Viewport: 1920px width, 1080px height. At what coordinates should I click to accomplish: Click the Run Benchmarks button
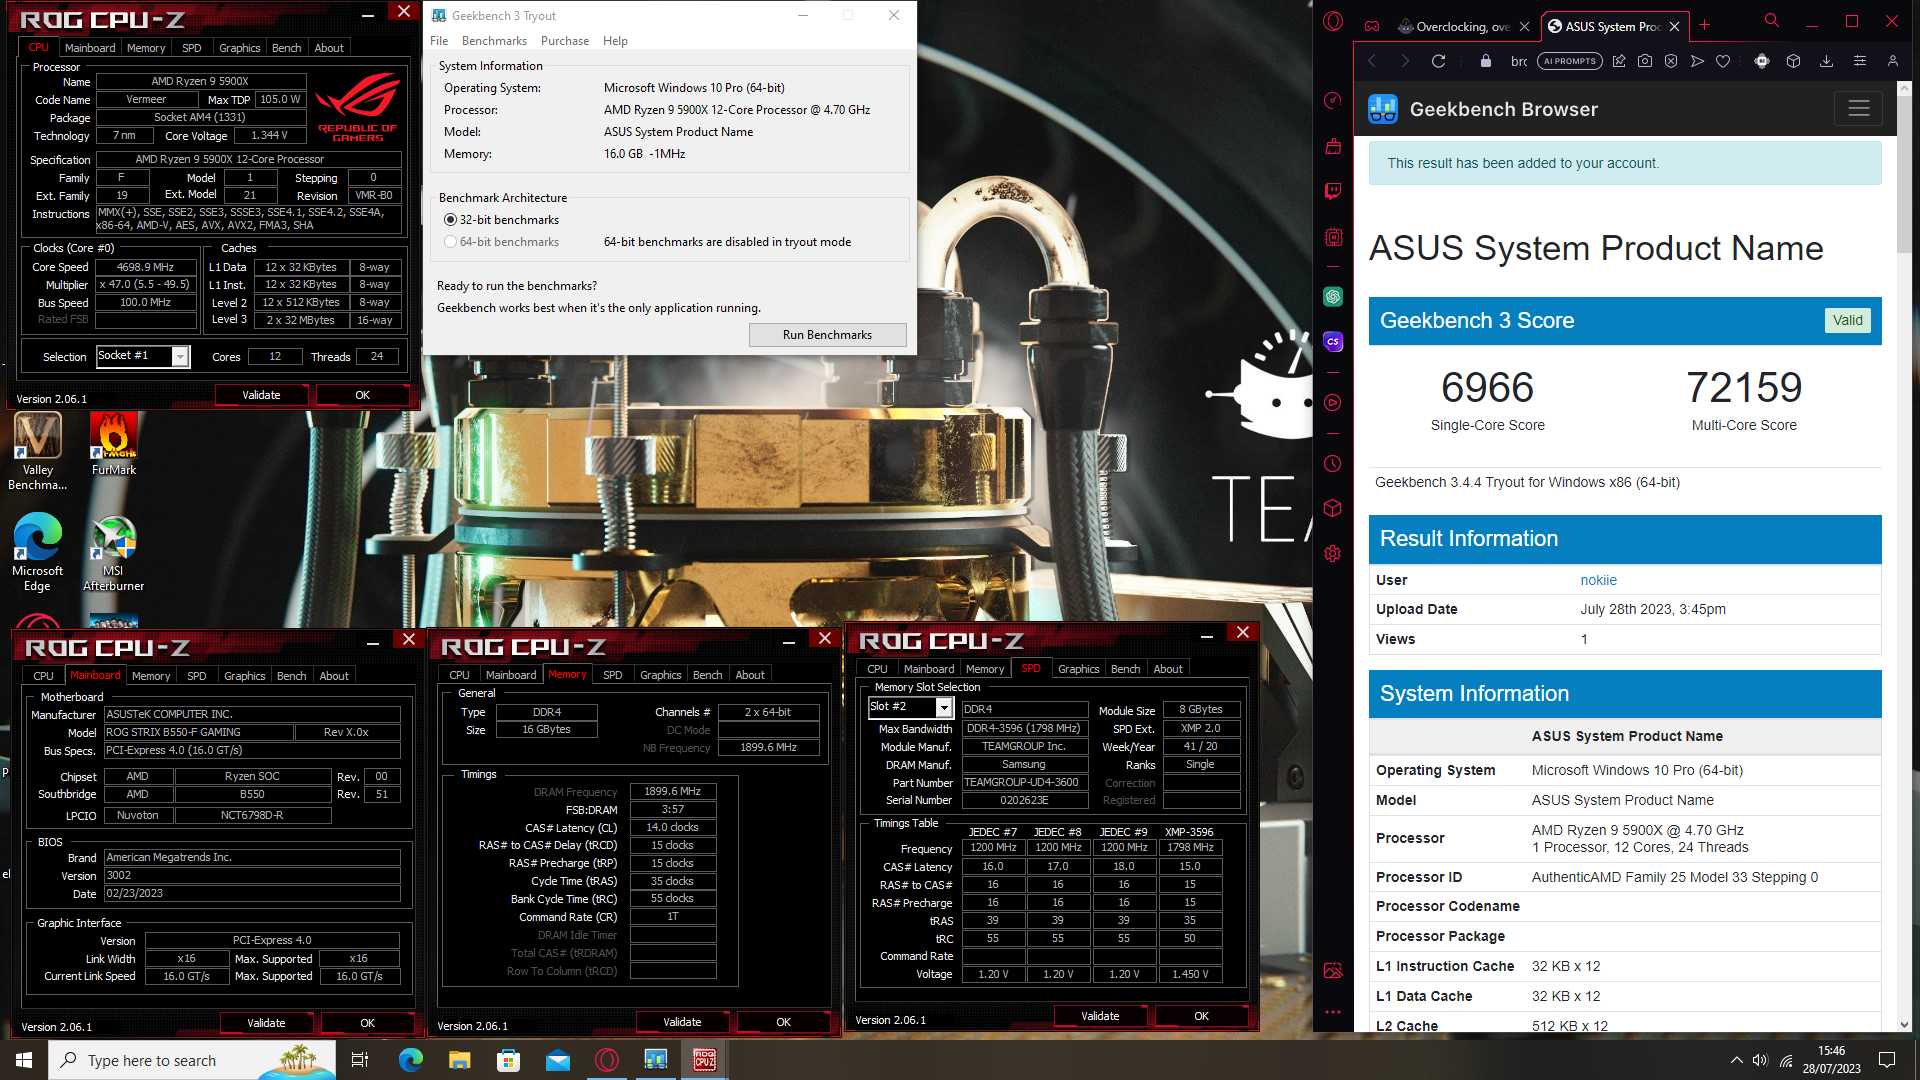827,335
